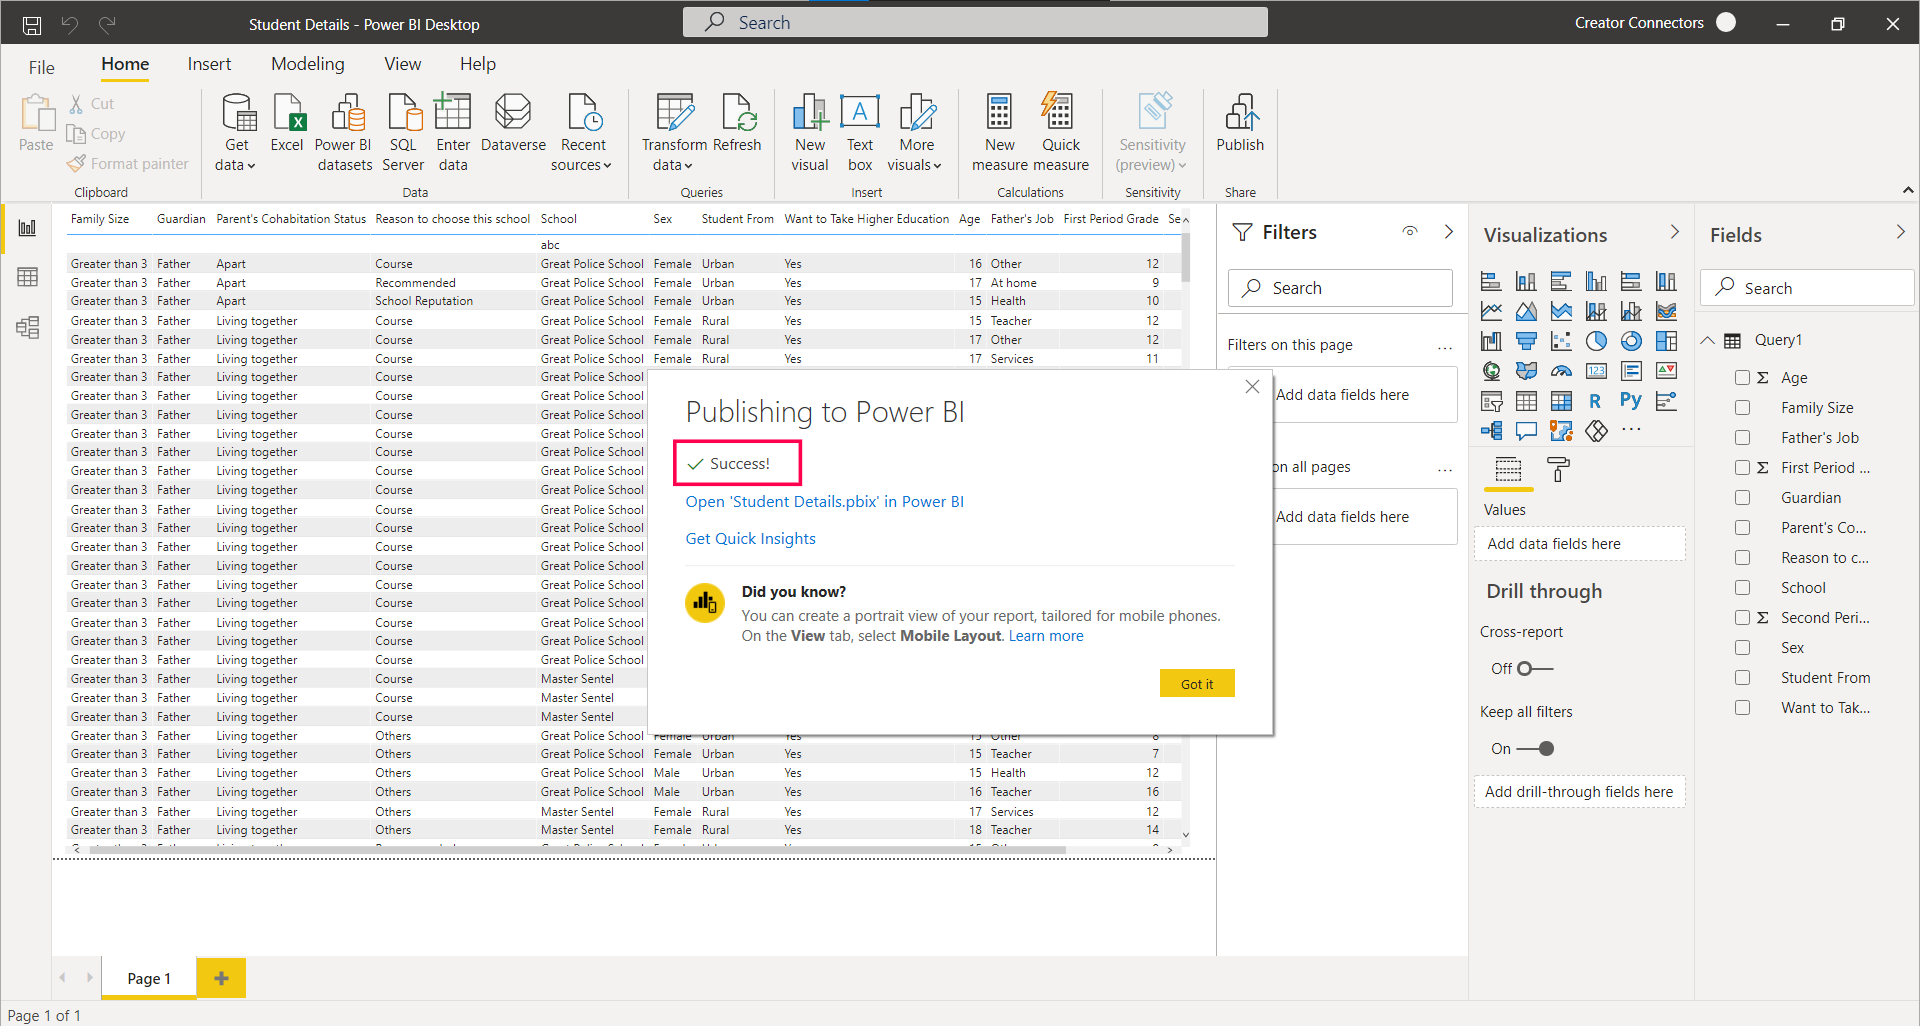Open Model view in left sidebar
Screen dimensions: 1920x1026
pyautogui.click(x=27, y=327)
